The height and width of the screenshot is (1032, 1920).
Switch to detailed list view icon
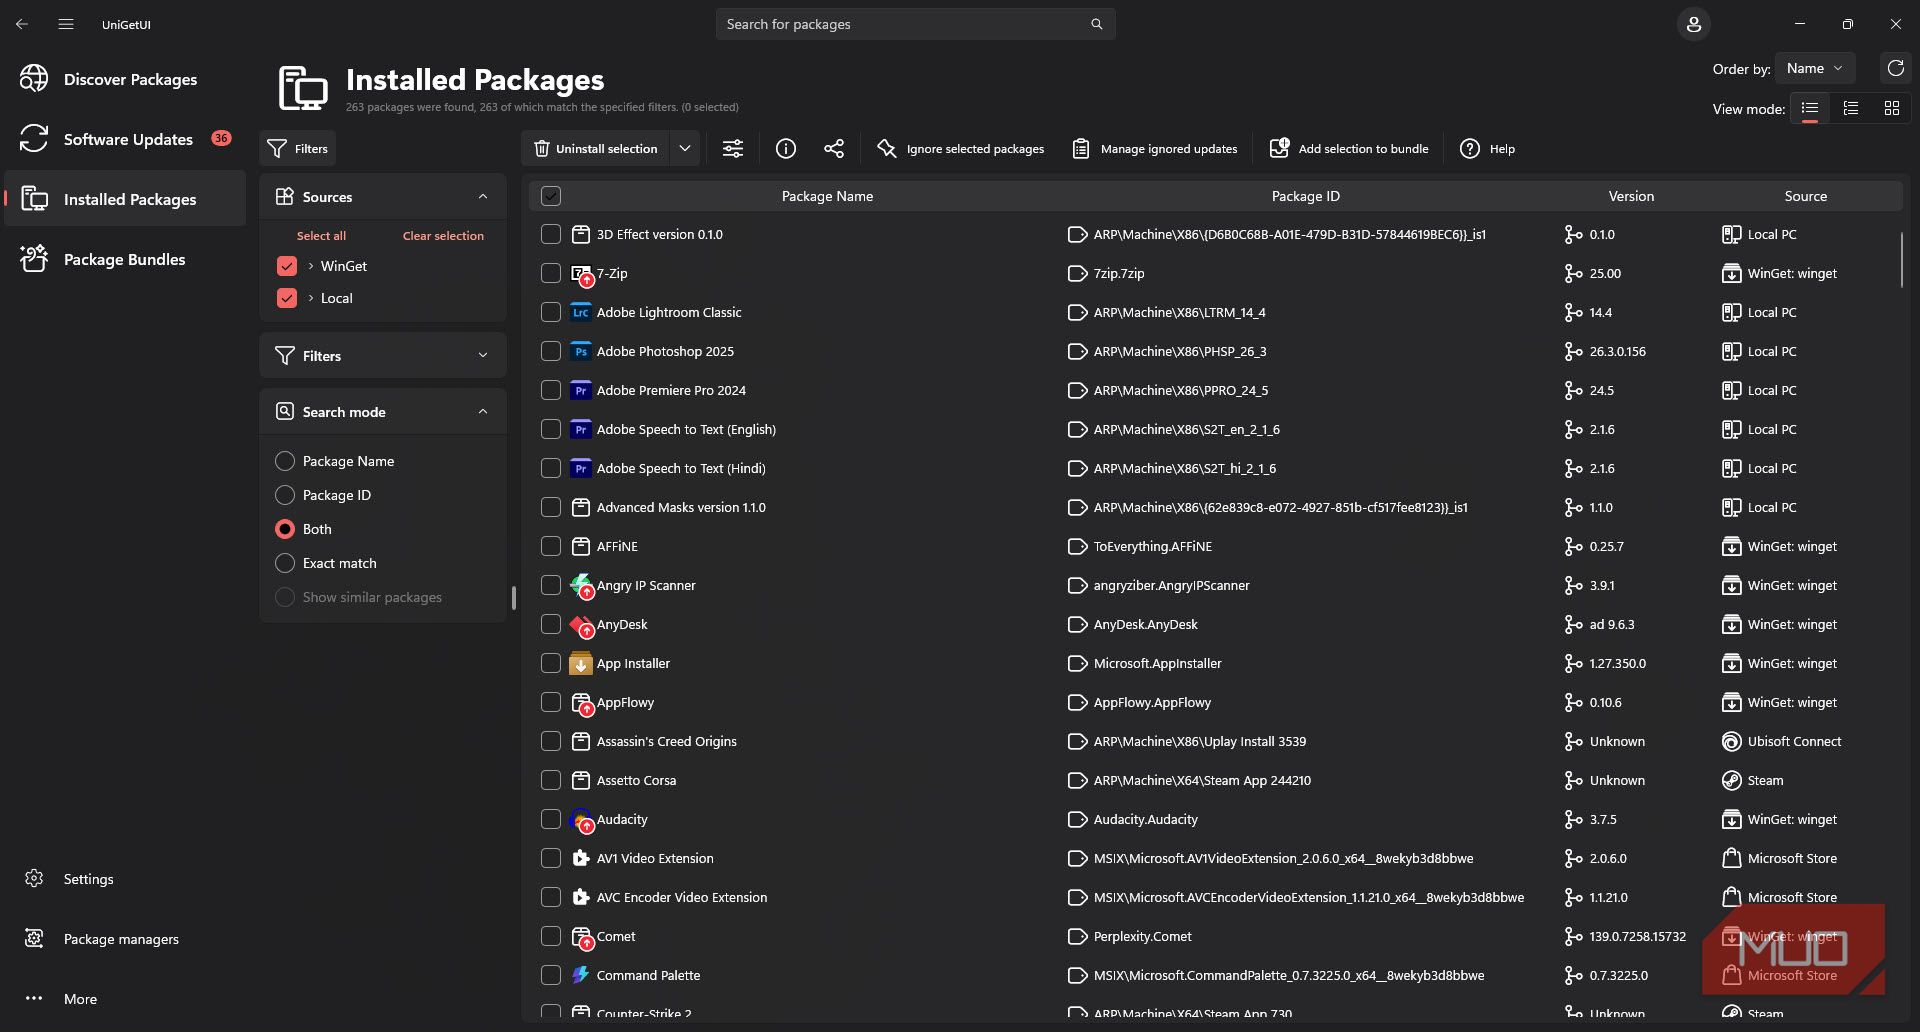[1851, 108]
